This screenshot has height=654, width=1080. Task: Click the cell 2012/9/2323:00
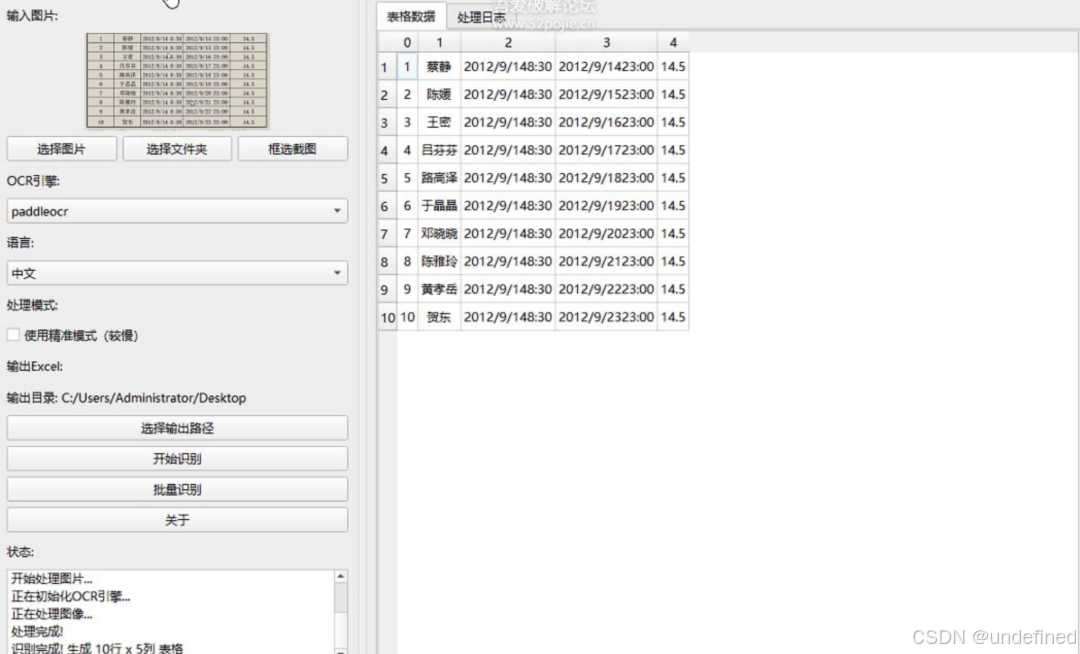606,317
